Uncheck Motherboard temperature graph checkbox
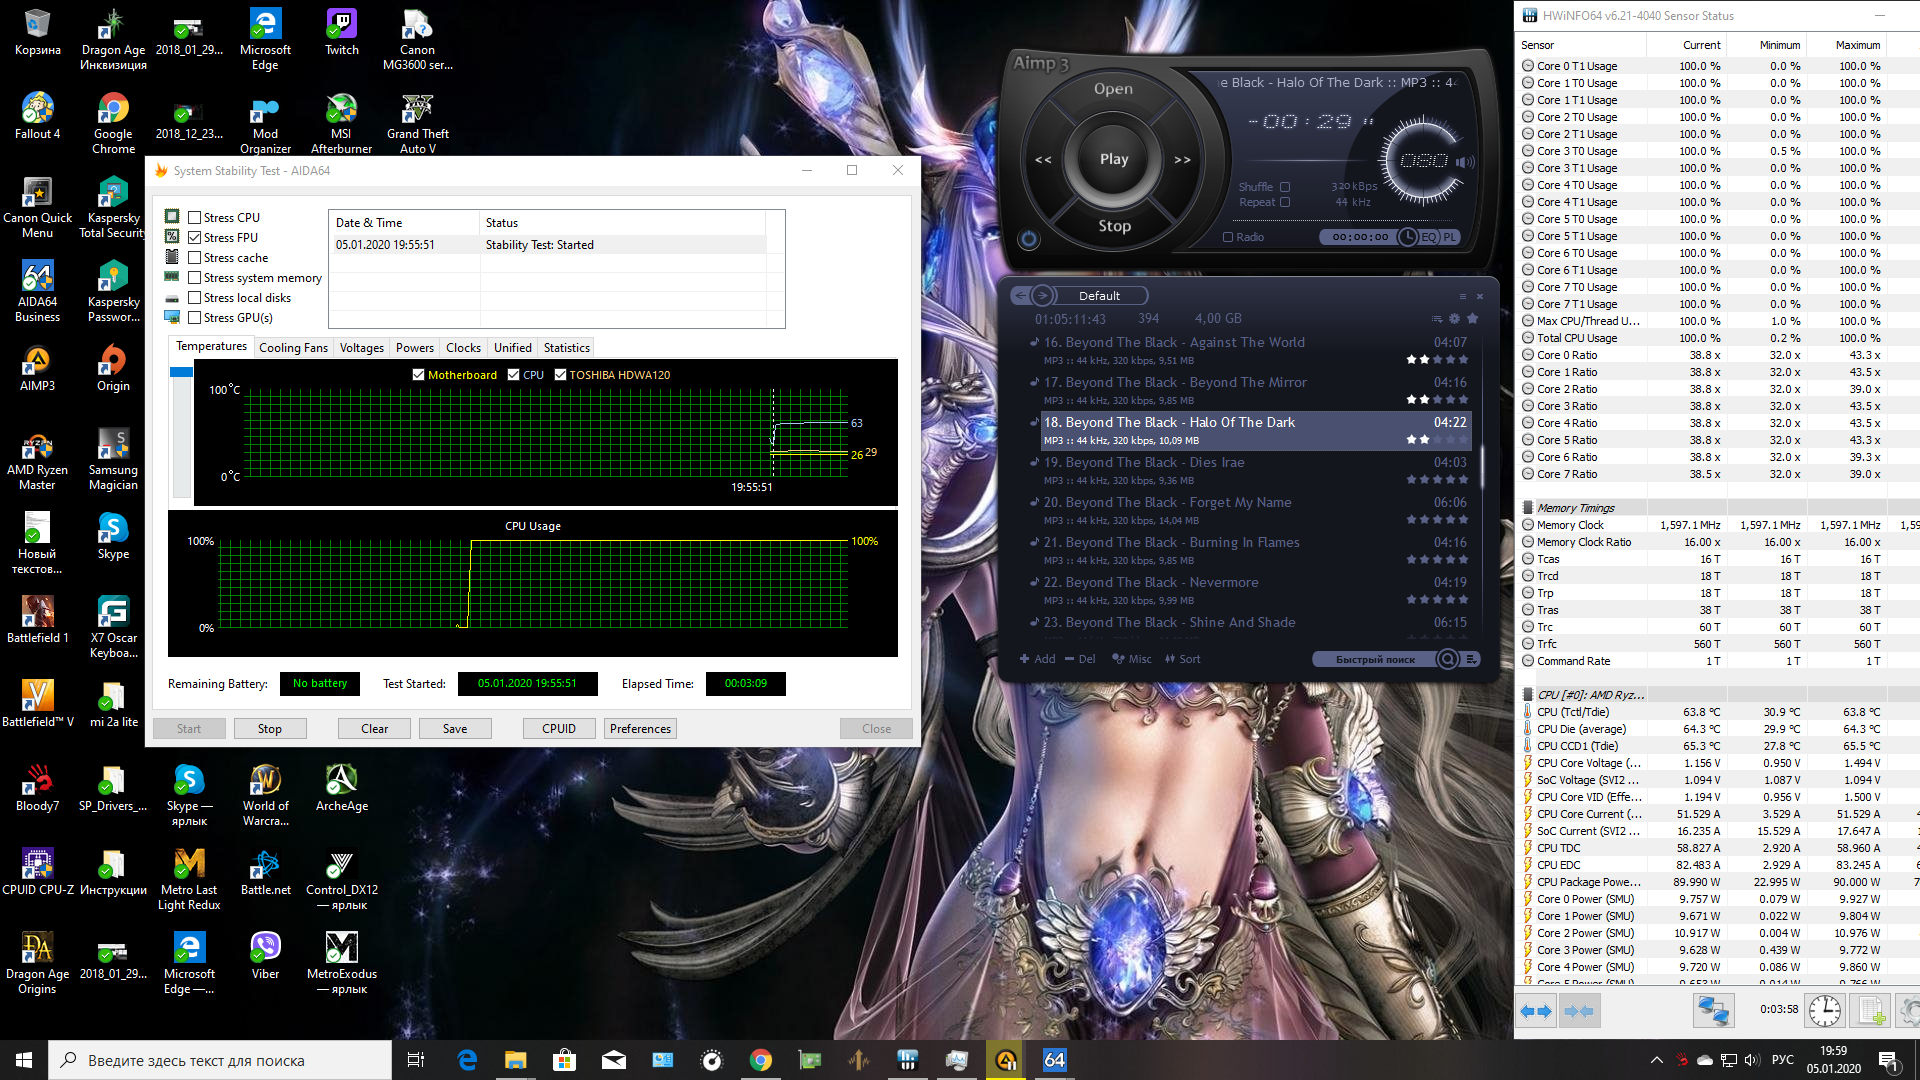This screenshot has width=1920, height=1080. (x=419, y=375)
